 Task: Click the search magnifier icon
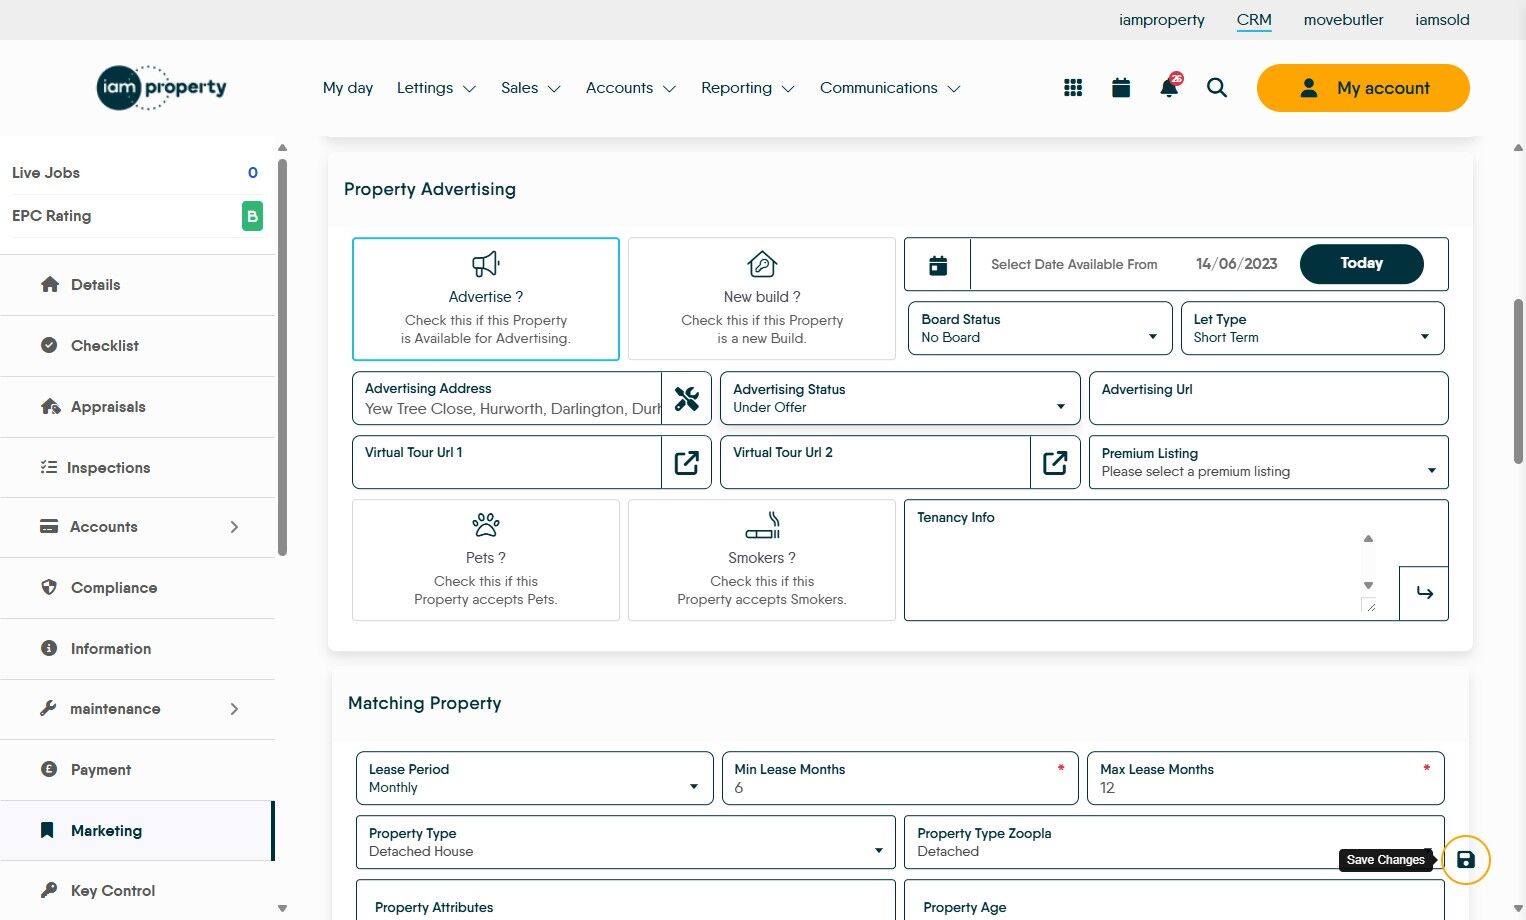click(1217, 88)
